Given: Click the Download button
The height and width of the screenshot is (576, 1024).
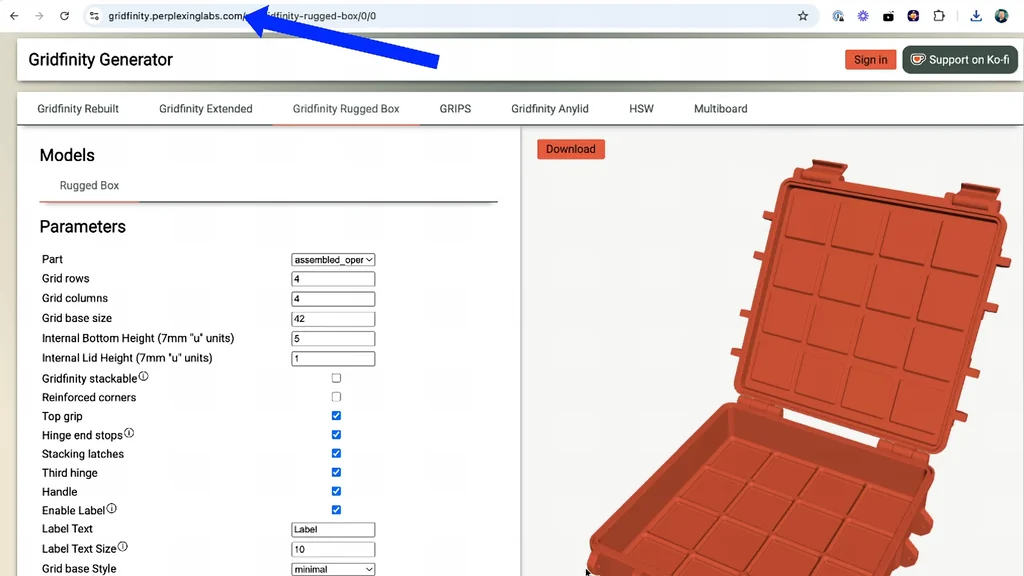Looking at the screenshot, I should tap(571, 149).
